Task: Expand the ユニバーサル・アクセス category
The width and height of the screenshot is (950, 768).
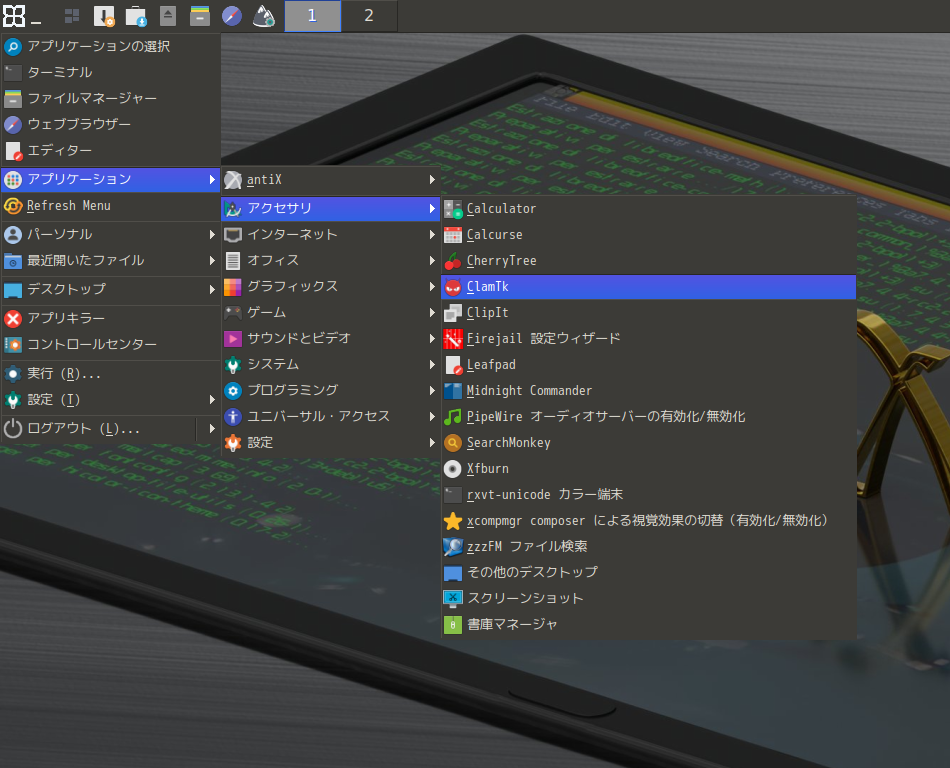Action: tap(330, 417)
